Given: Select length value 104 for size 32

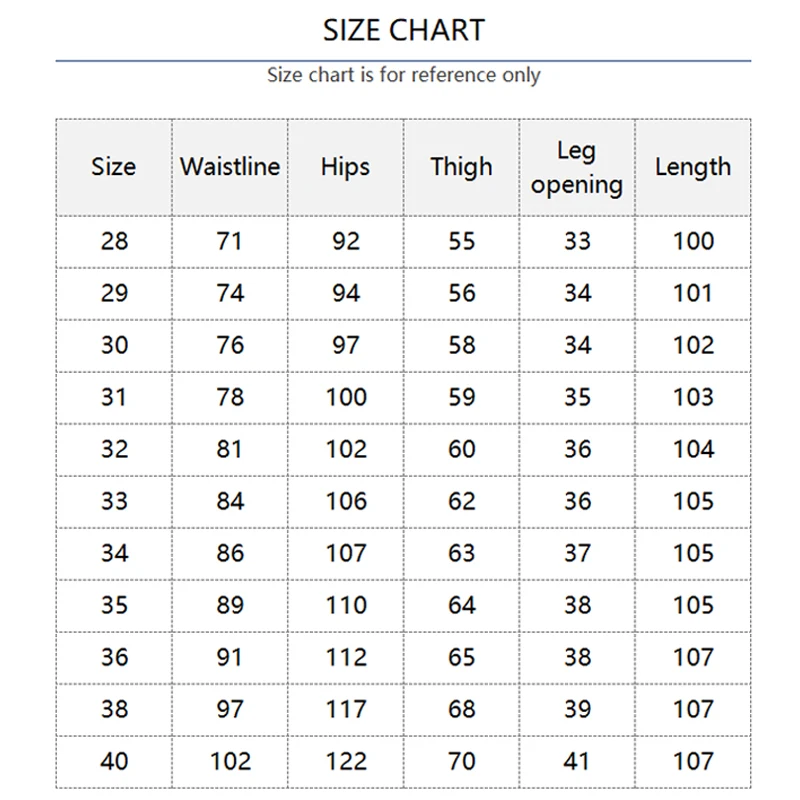Looking at the screenshot, I should point(693,449).
